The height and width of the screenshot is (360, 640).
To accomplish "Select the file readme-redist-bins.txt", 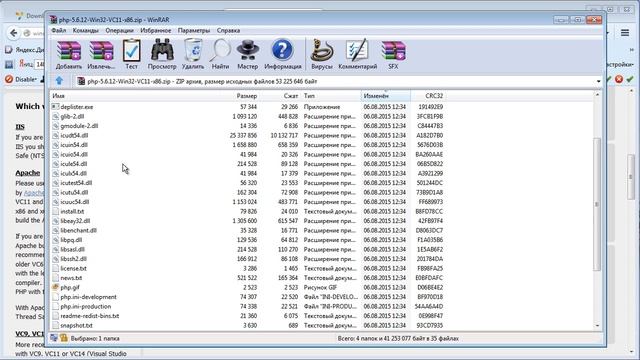I will [x=90, y=316].
